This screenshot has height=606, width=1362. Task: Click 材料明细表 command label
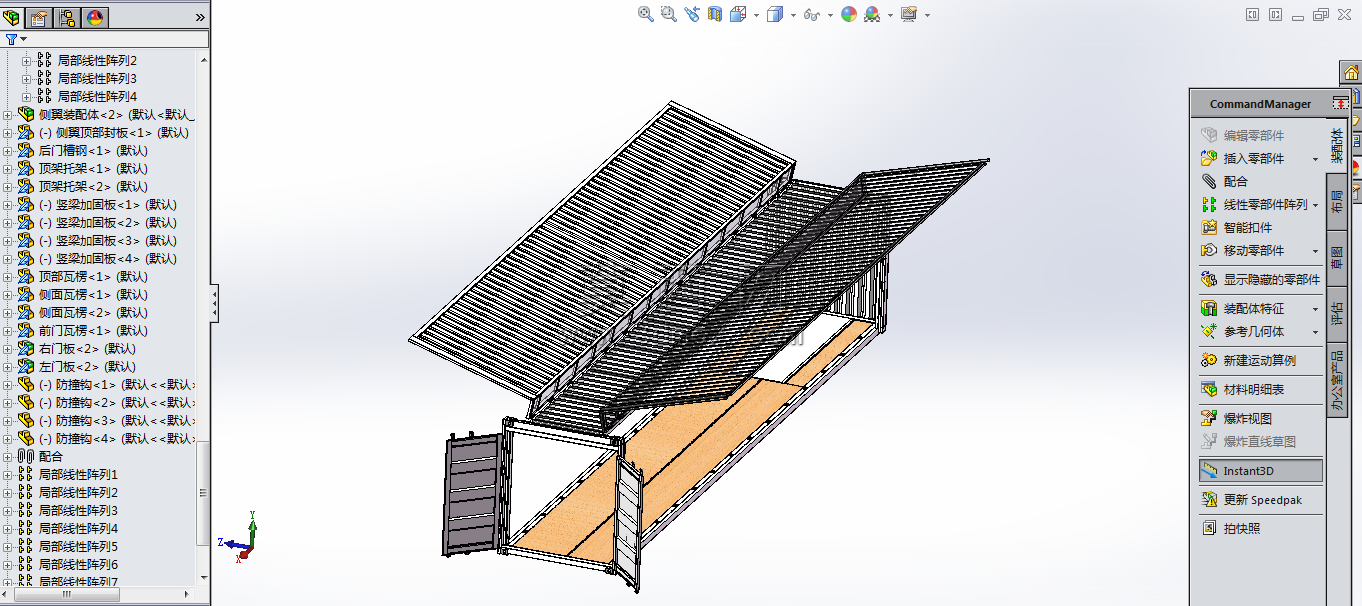pyautogui.click(x=1254, y=389)
